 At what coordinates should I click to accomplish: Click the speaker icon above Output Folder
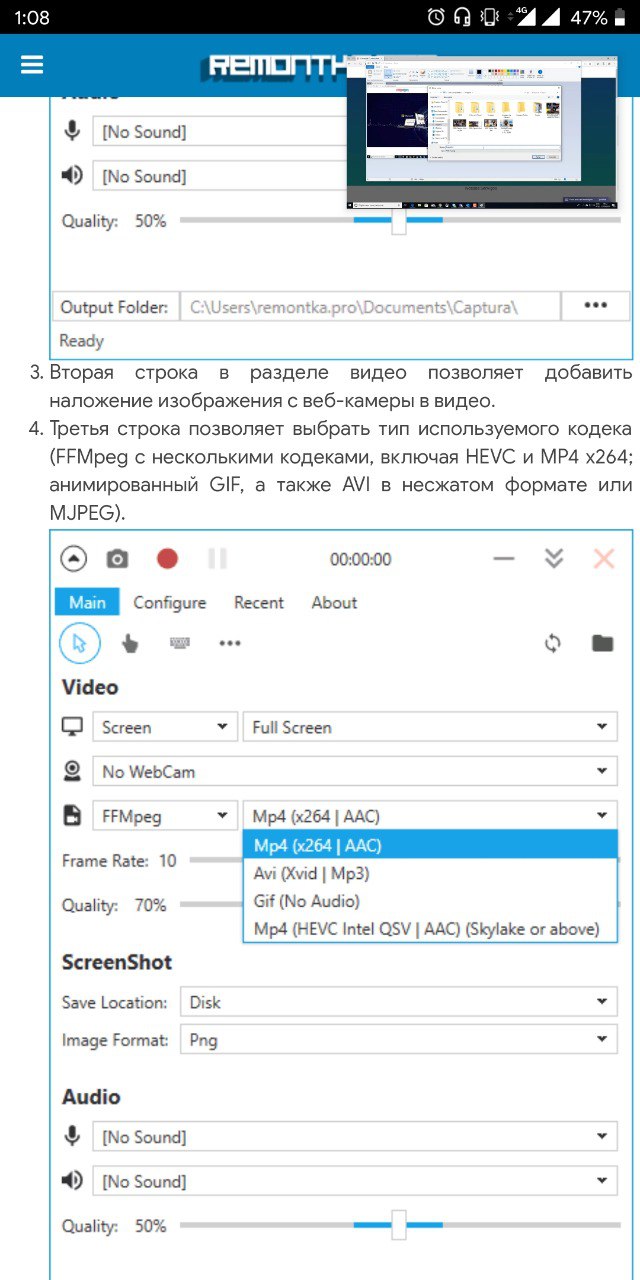point(72,176)
